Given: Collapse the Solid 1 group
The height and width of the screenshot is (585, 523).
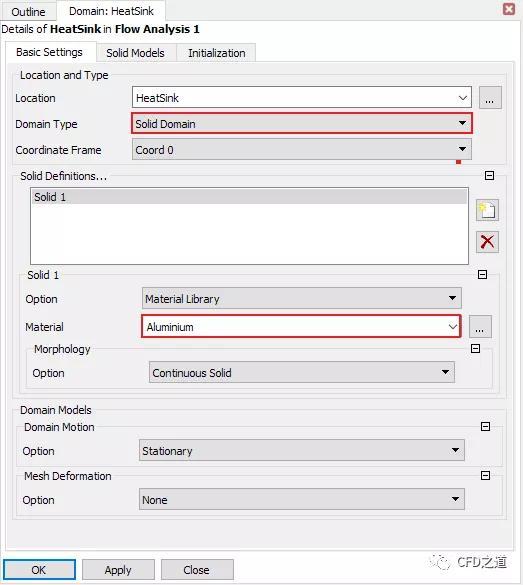Looking at the screenshot, I should tap(482, 275).
